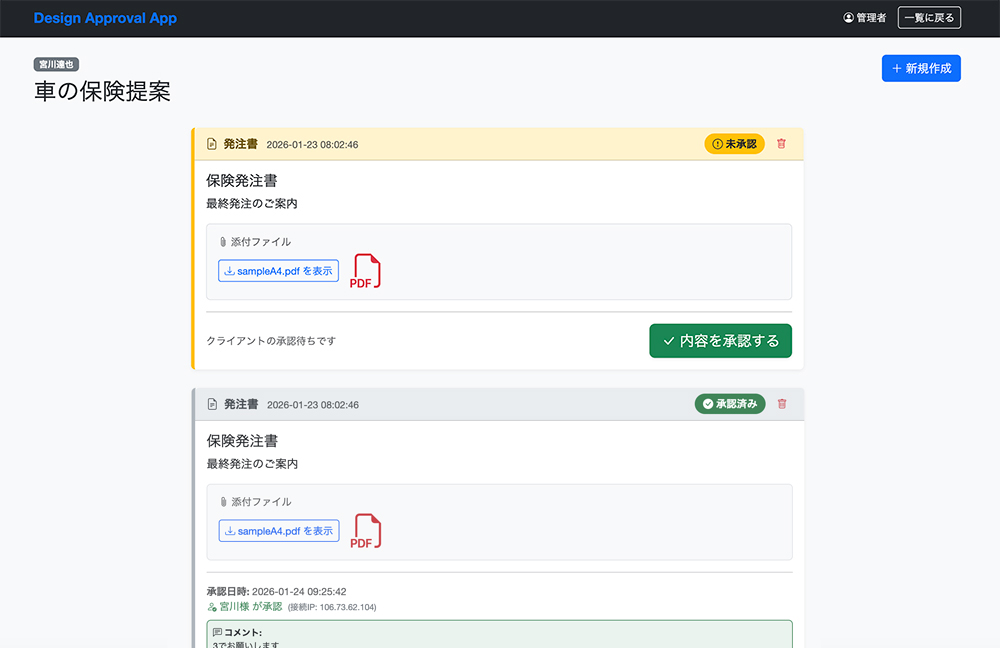Select the 承認済み status badge

coord(728,404)
